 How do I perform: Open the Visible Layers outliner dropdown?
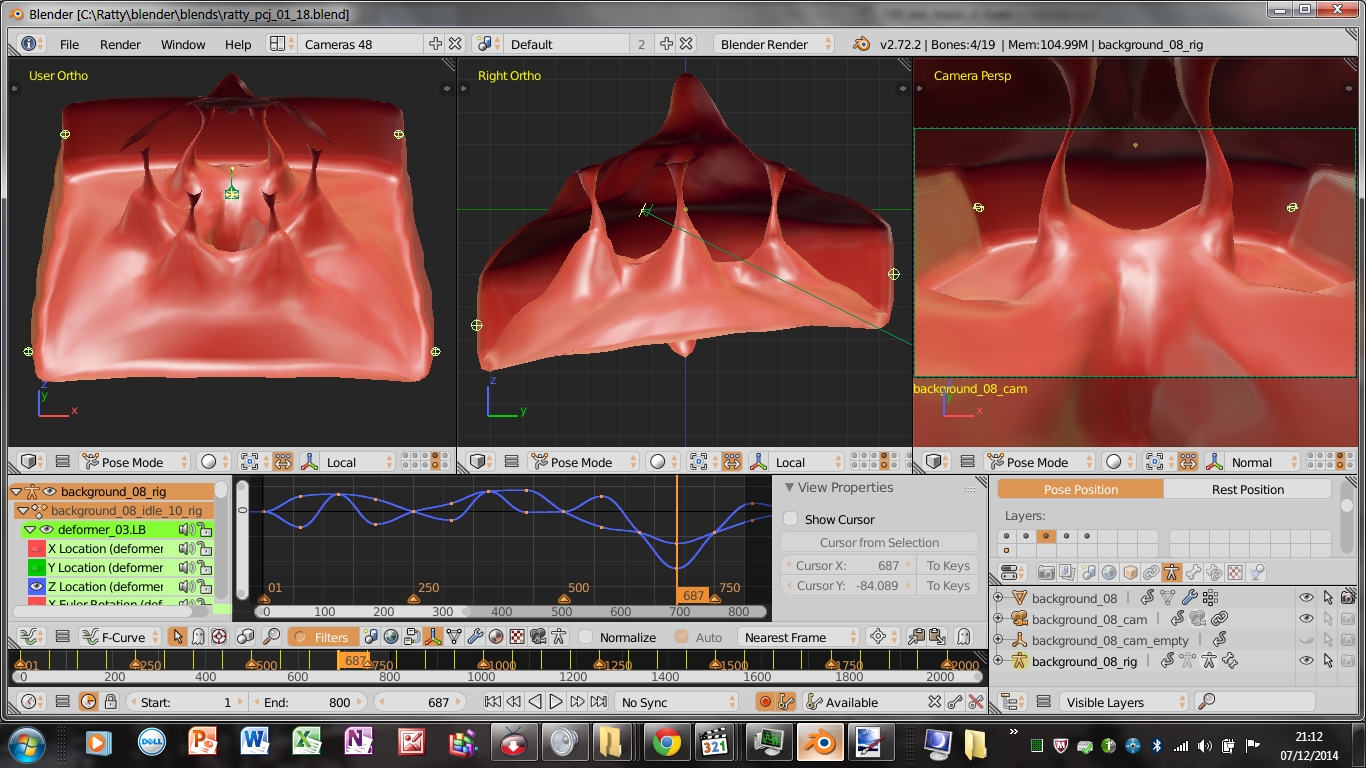coord(1125,702)
